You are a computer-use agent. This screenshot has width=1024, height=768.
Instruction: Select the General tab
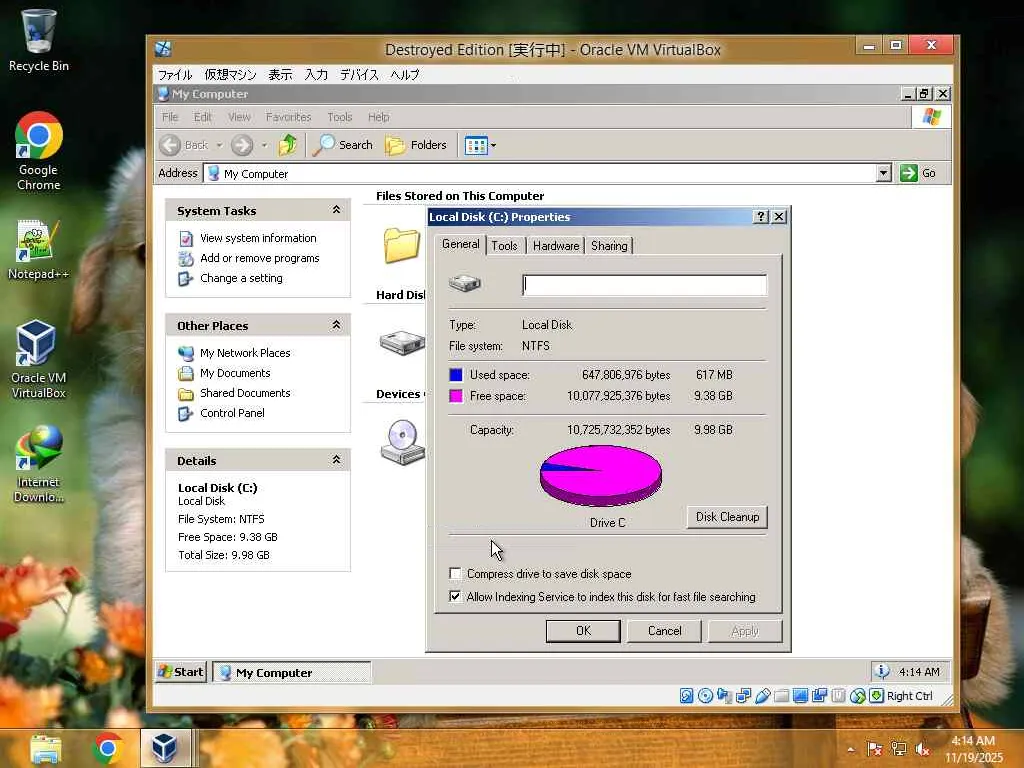[460, 244]
